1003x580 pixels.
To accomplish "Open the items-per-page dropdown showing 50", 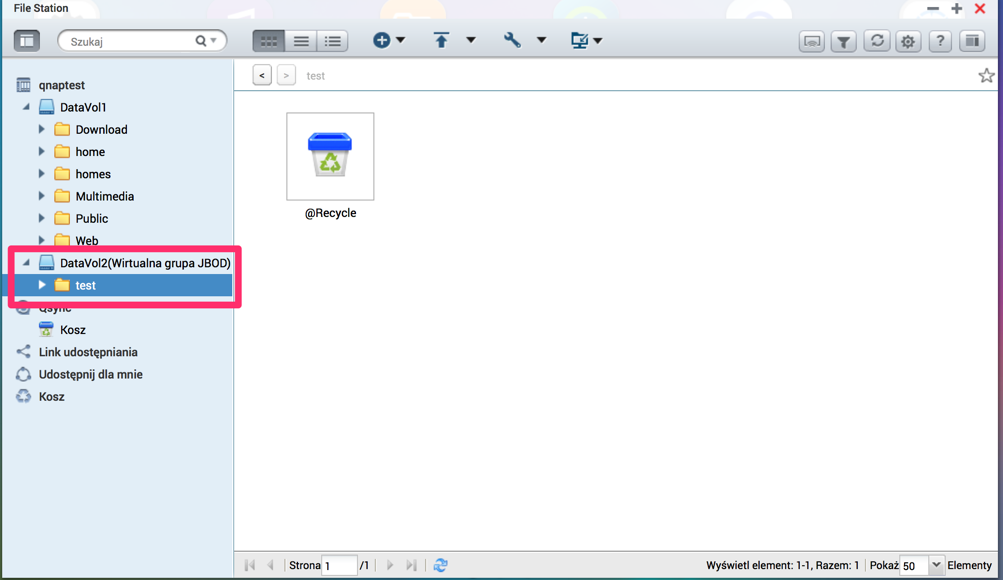I will (936, 565).
